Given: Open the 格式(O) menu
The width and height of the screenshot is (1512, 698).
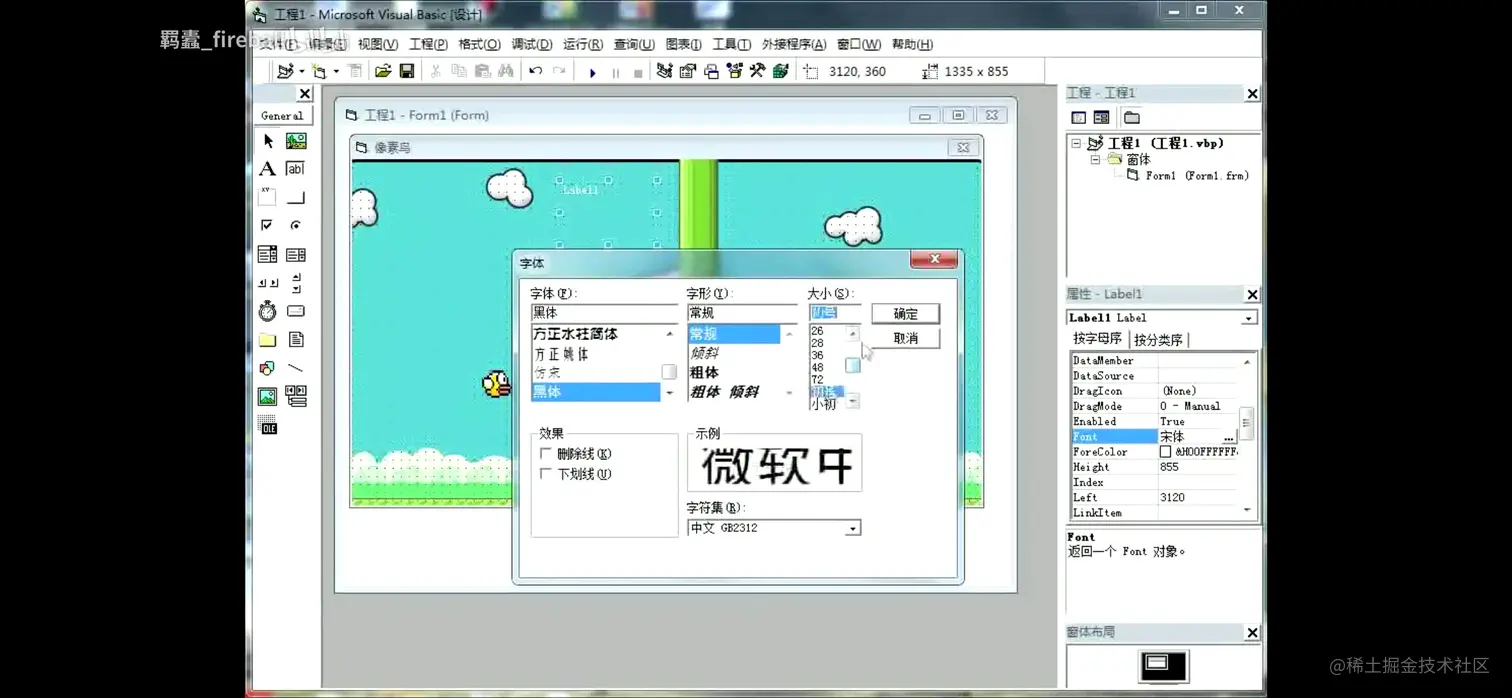Looking at the screenshot, I should (479, 44).
